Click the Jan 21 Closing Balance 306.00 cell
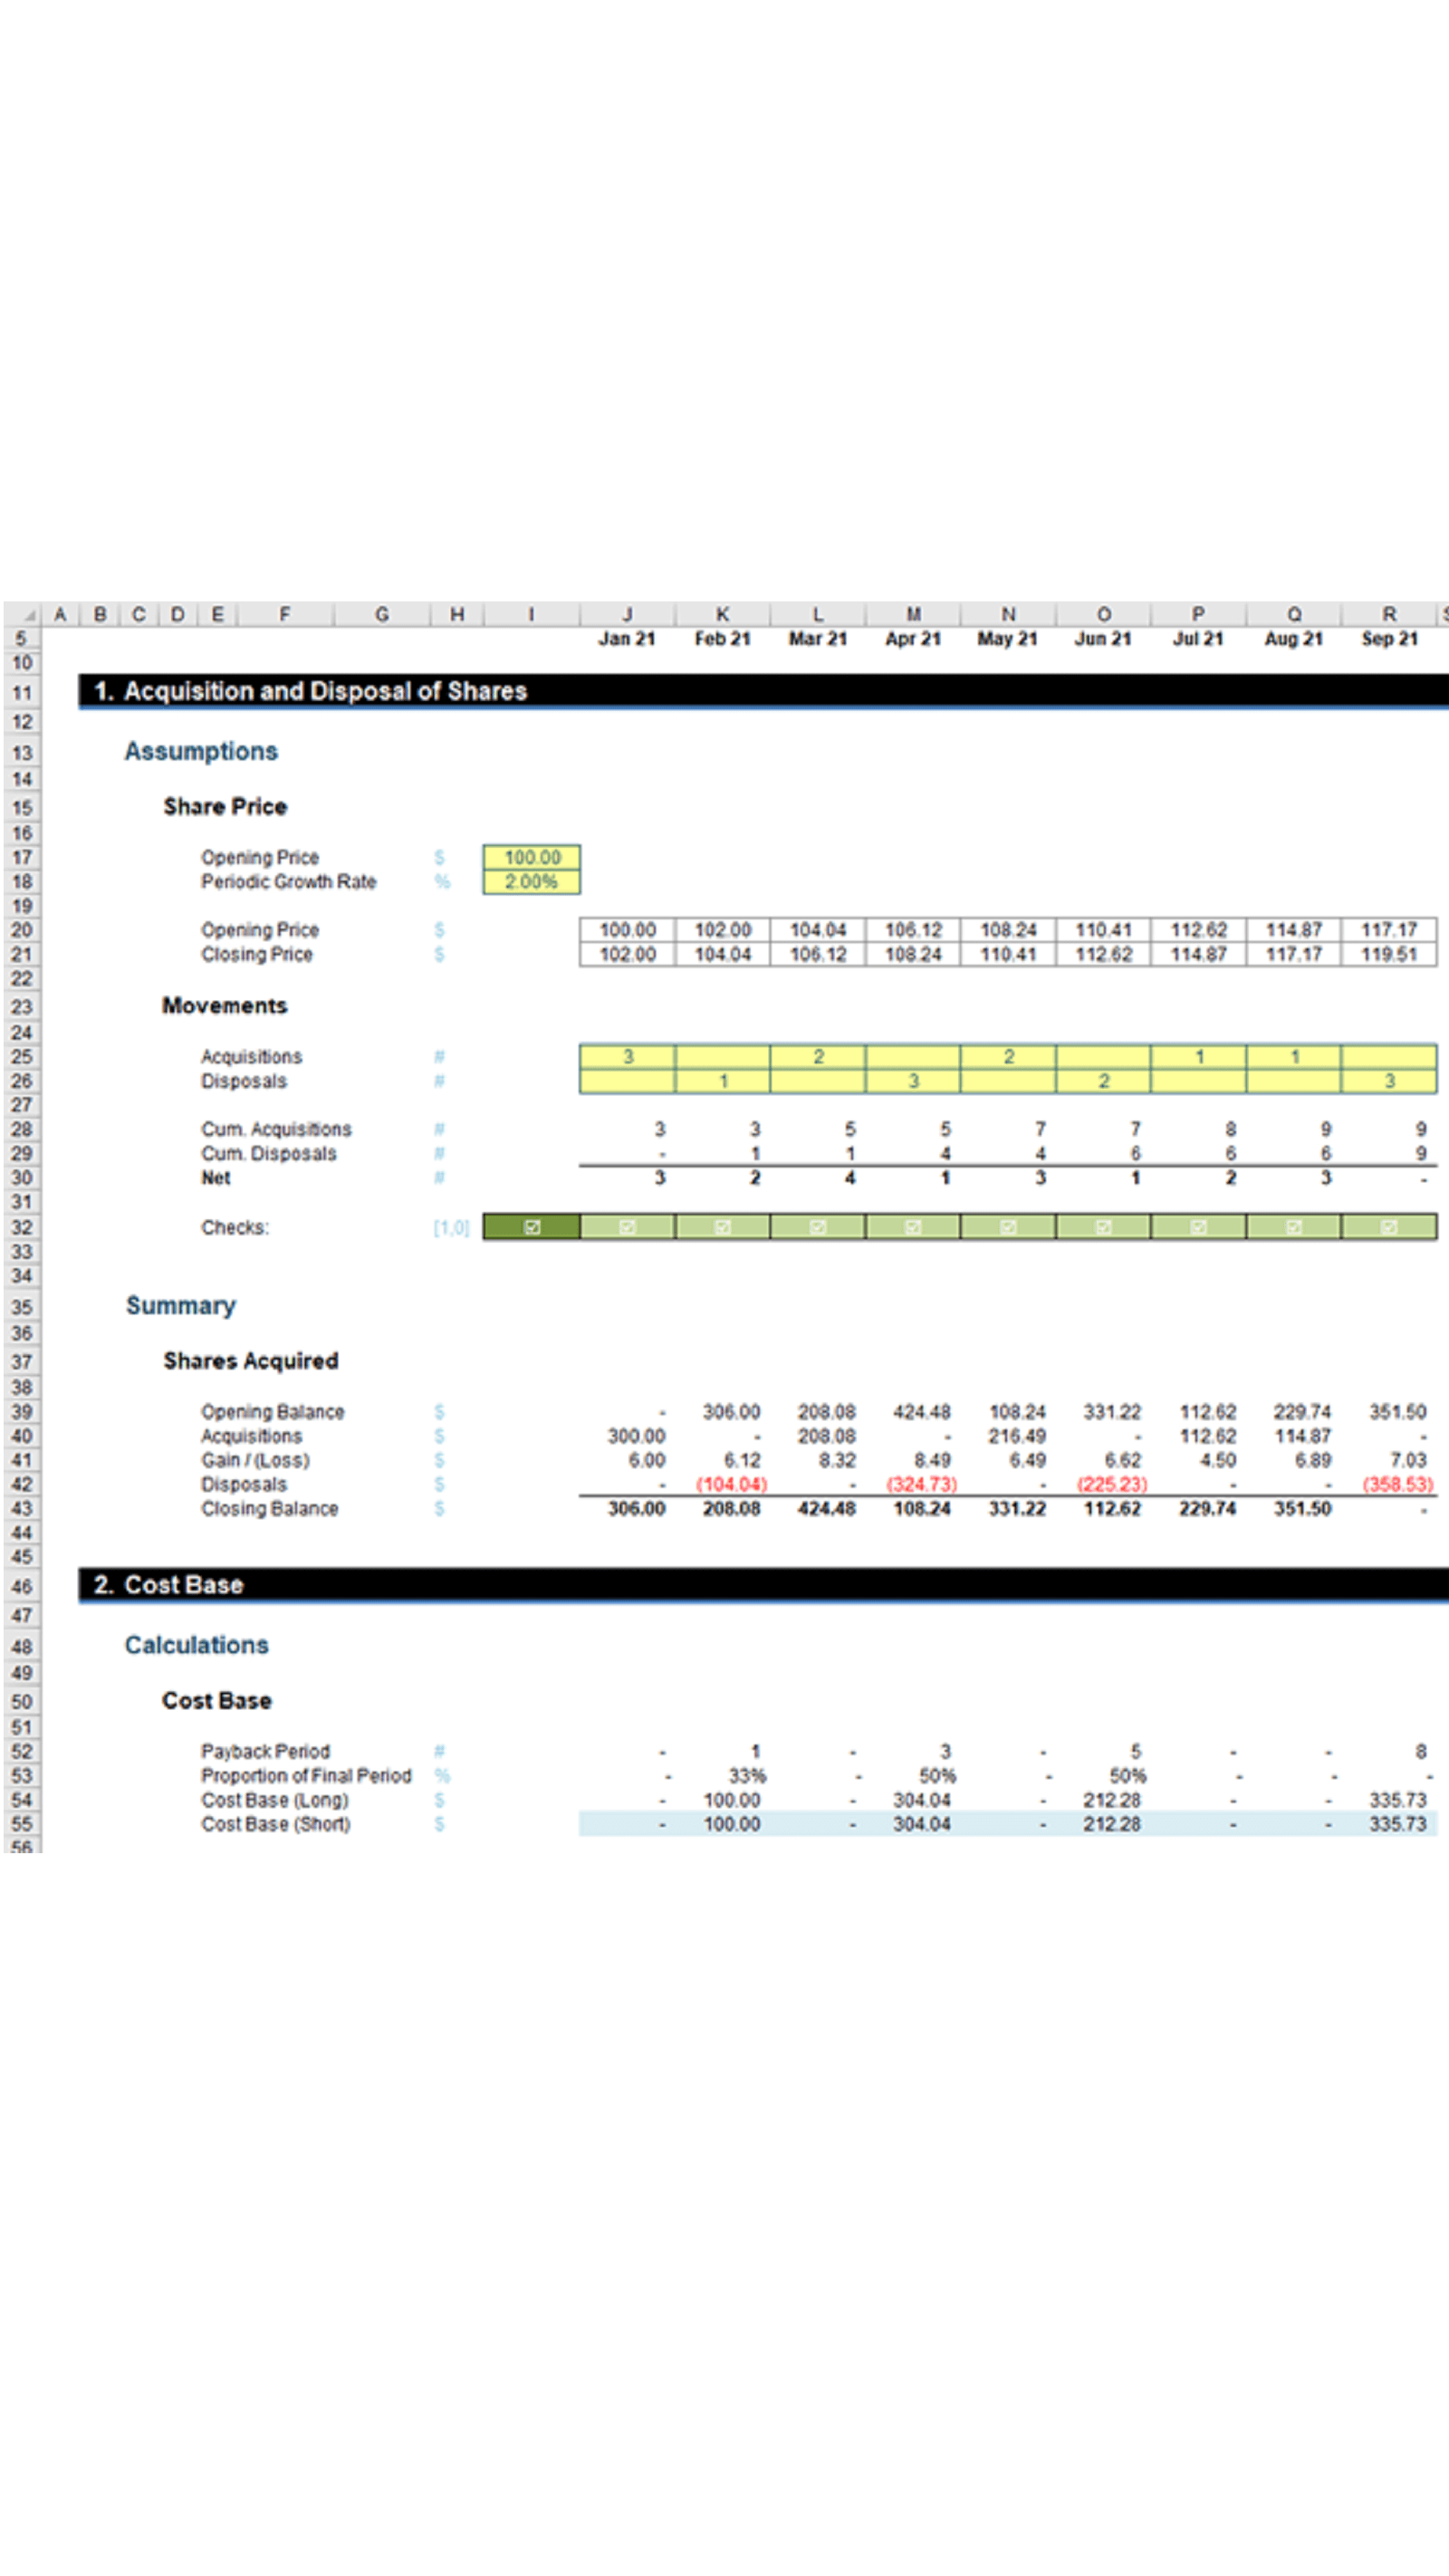The height and width of the screenshot is (2576, 1449). pyautogui.click(x=636, y=1508)
